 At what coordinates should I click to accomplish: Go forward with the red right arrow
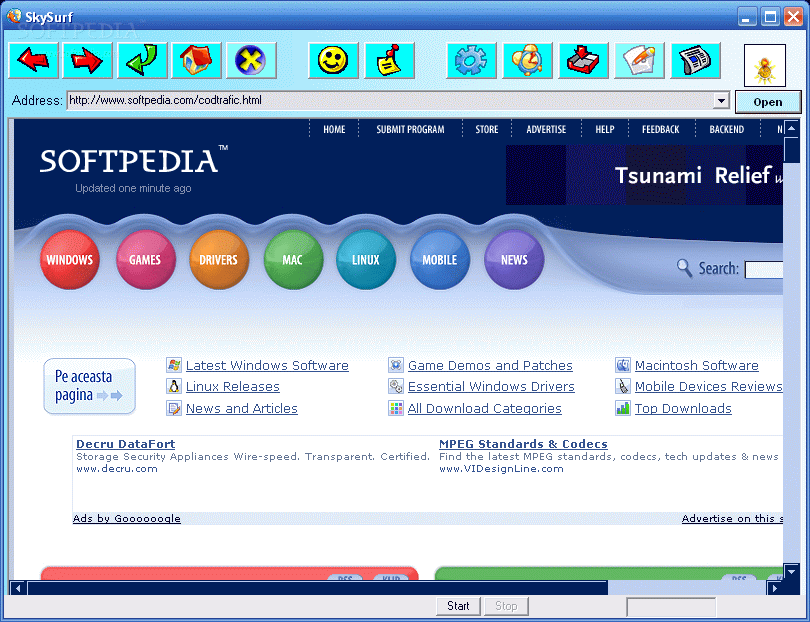coord(87,60)
